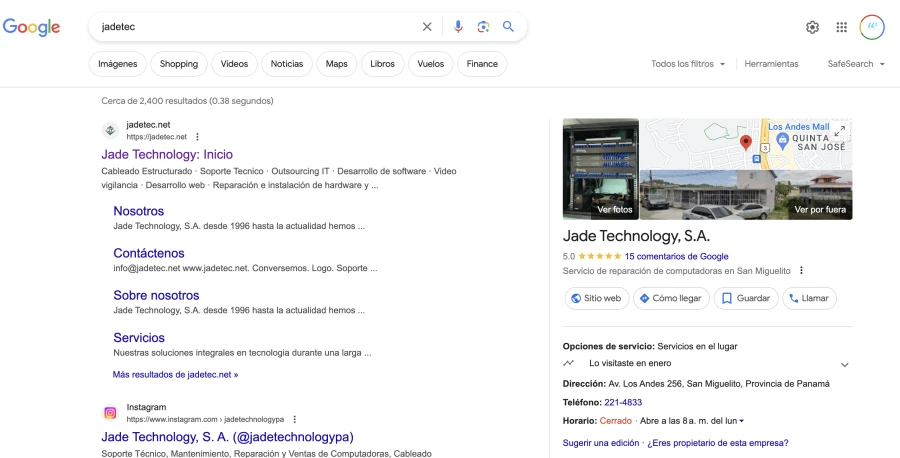Click the red 'Cerrado' status text

[615, 421]
